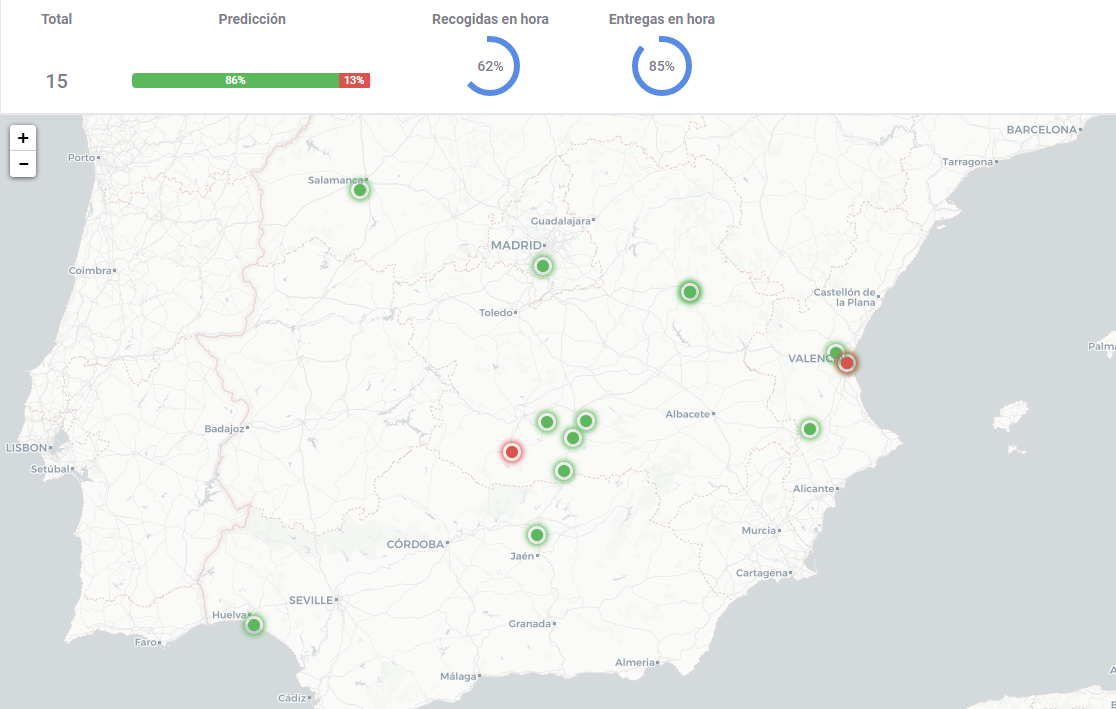Click the green 86% prediction bar segment
Screen dimensions: 1116x709
coord(235,81)
